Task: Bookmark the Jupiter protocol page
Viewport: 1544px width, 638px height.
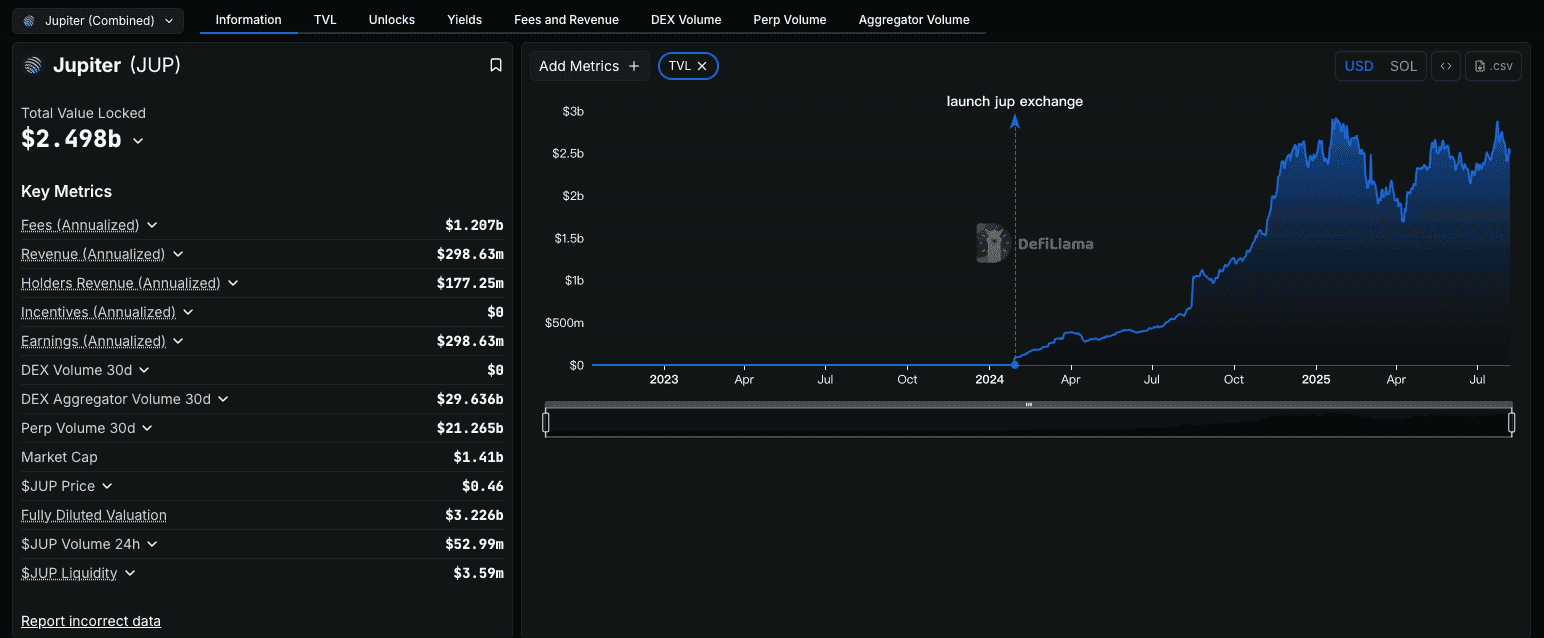Action: tap(495, 65)
